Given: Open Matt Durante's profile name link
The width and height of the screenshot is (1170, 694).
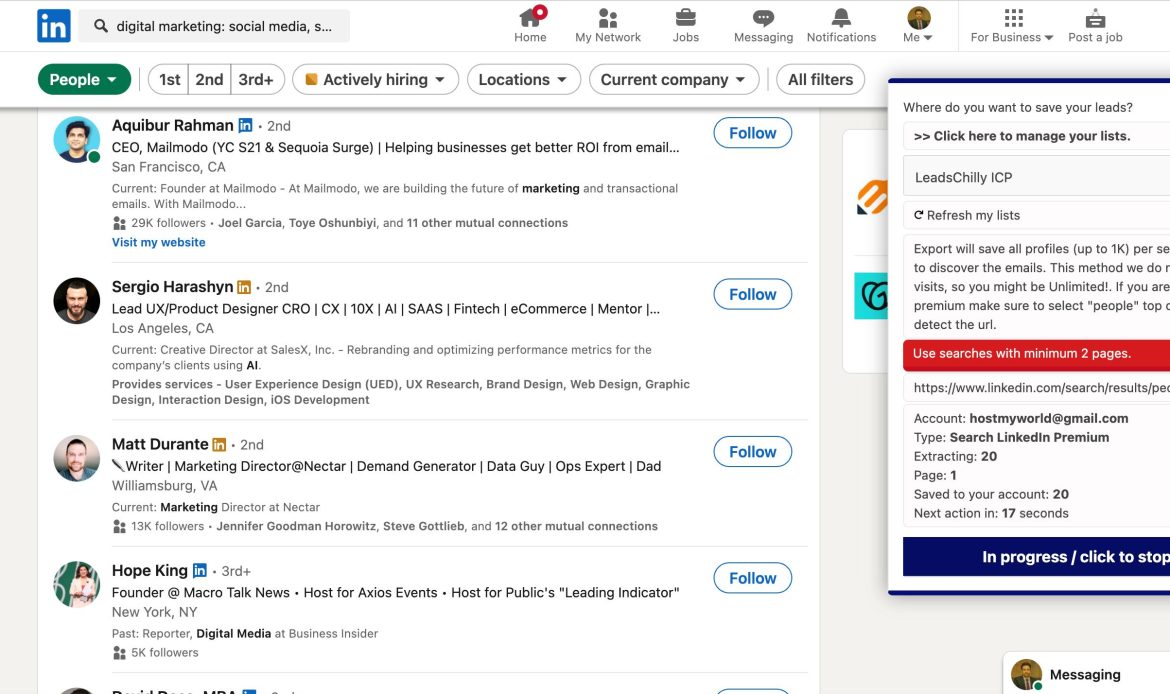Looking at the screenshot, I should [160, 444].
